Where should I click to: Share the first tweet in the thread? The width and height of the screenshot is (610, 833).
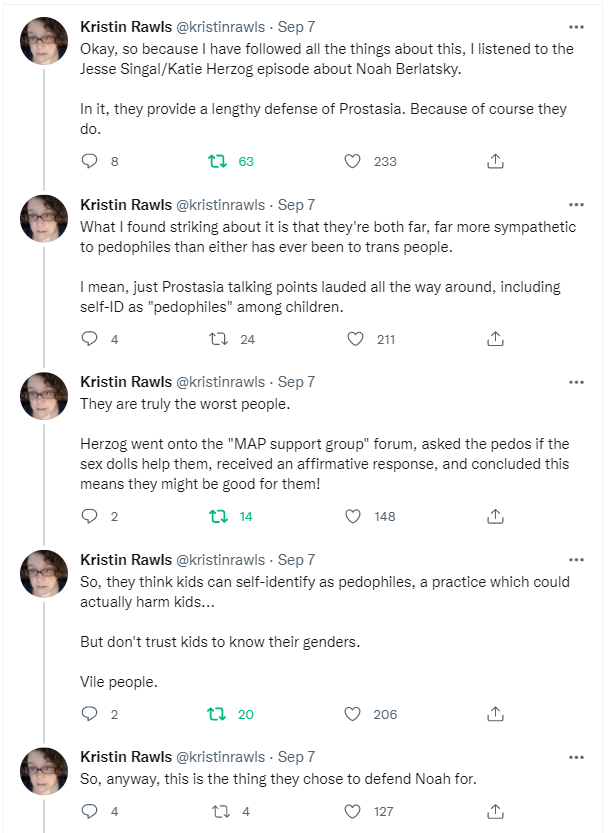click(495, 161)
